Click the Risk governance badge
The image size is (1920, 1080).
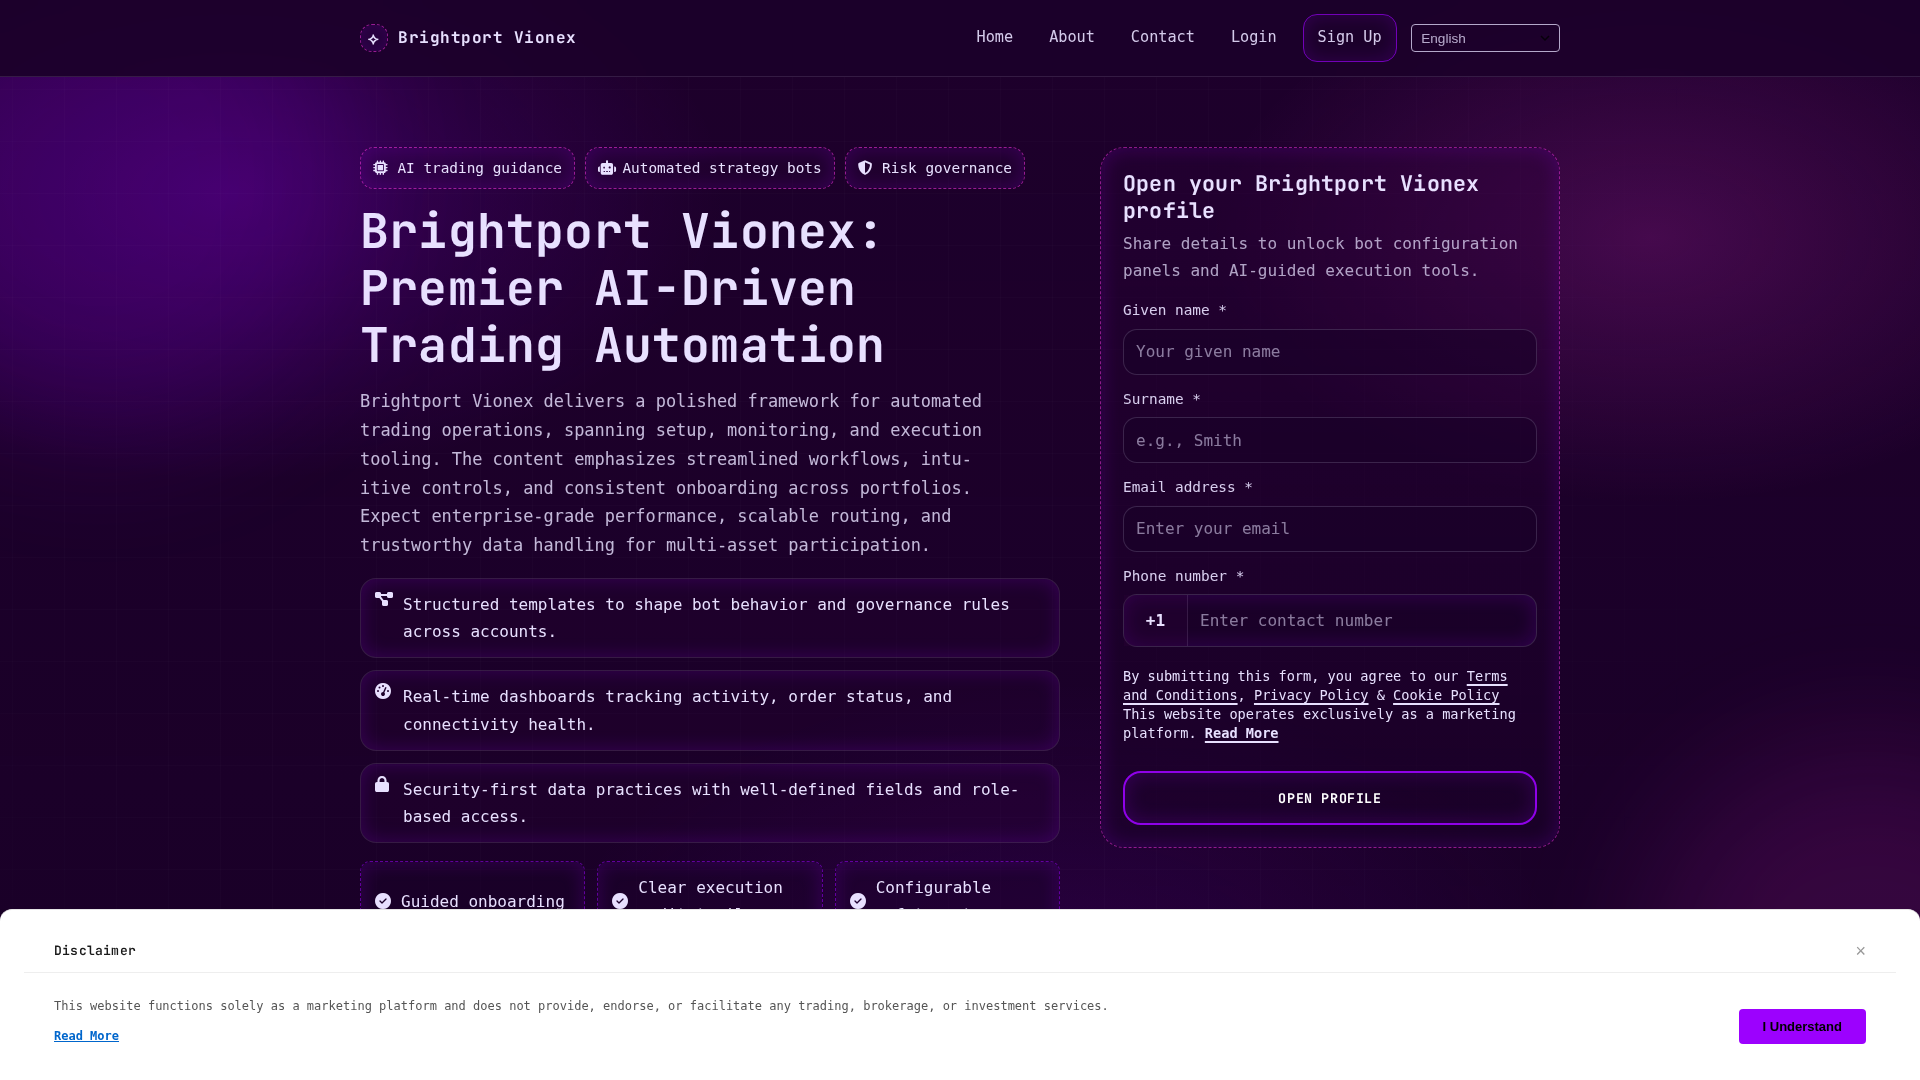click(x=935, y=168)
